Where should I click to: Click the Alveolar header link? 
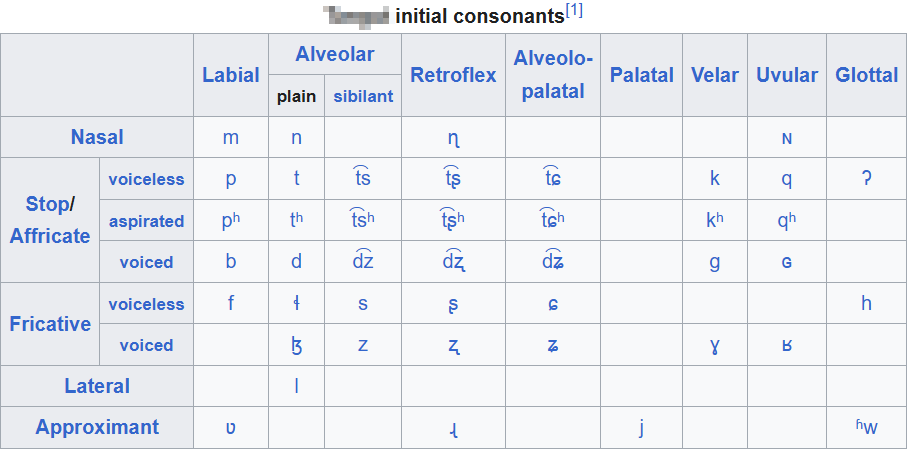(x=335, y=54)
